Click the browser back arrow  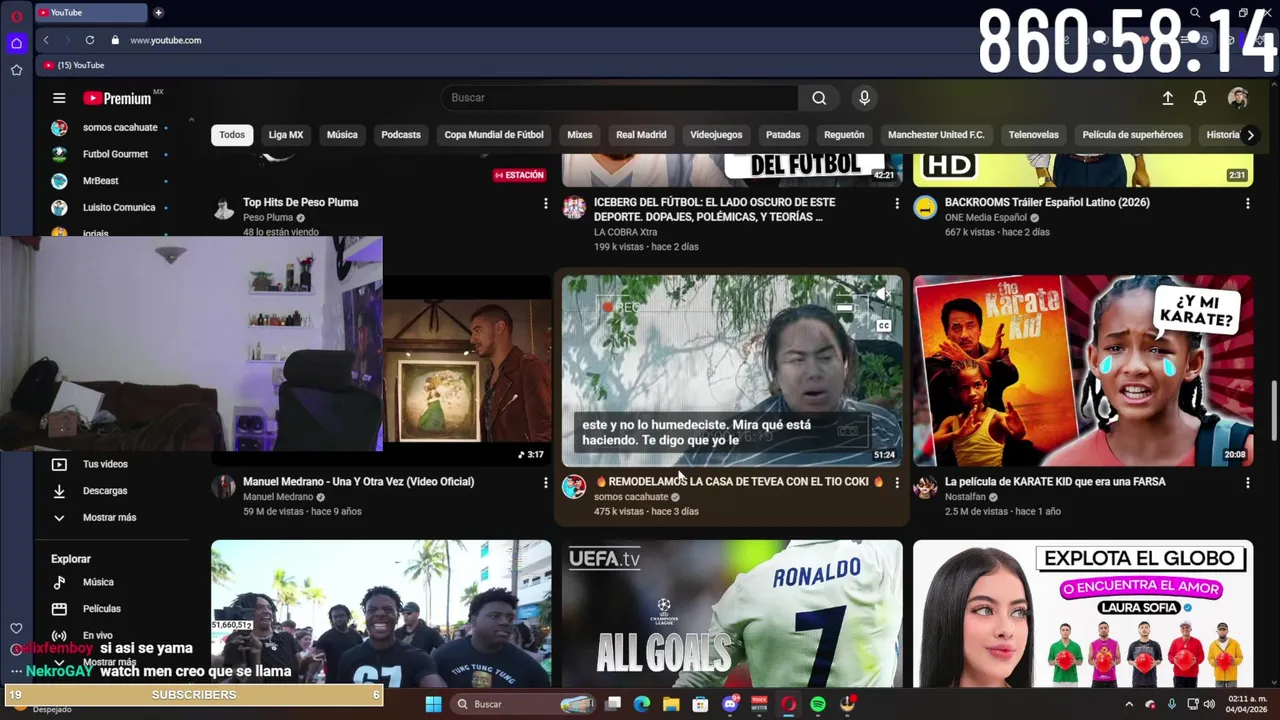[x=46, y=40]
